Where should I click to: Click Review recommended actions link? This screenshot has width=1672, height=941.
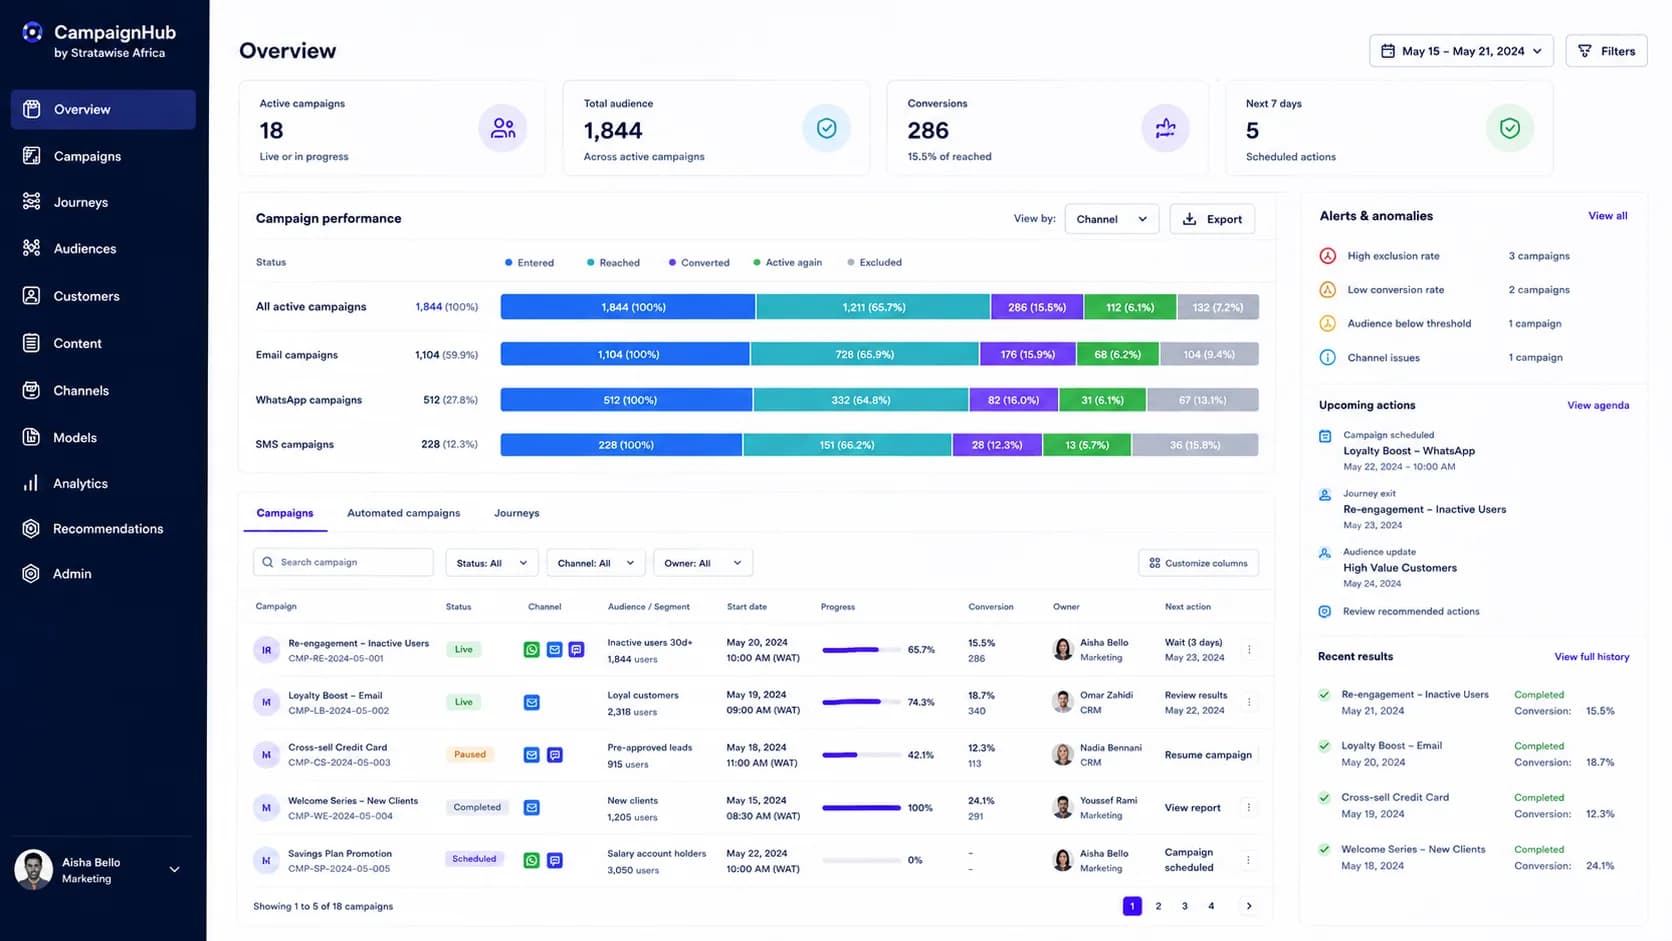click(x=1411, y=611)
